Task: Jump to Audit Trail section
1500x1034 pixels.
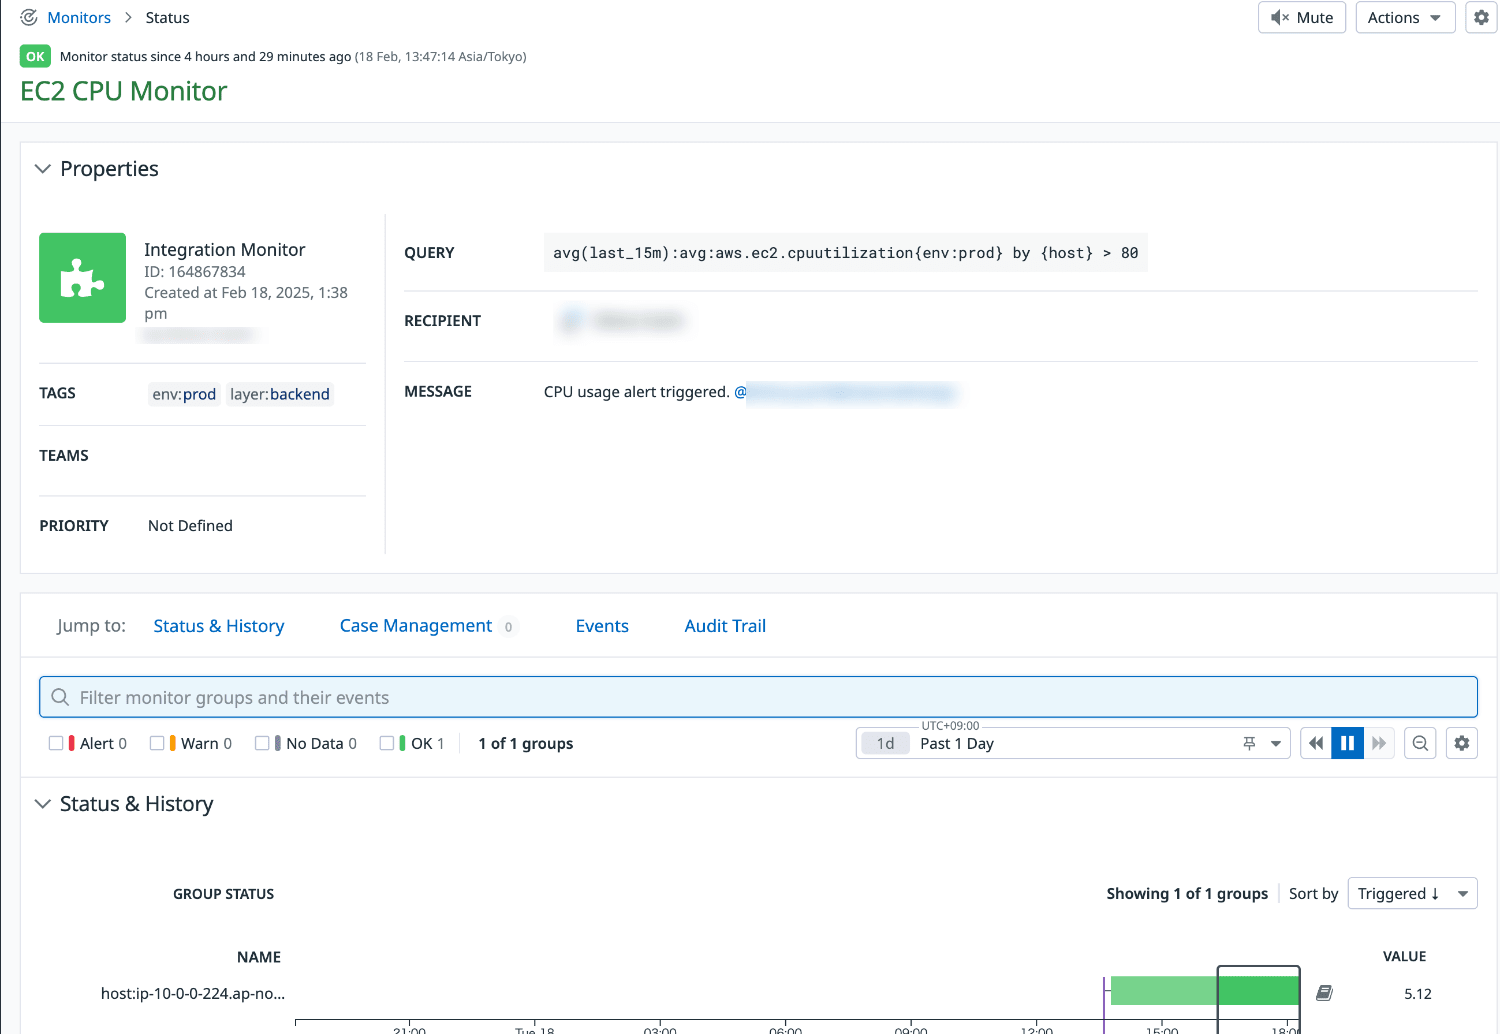Action: tap(725, 626)
